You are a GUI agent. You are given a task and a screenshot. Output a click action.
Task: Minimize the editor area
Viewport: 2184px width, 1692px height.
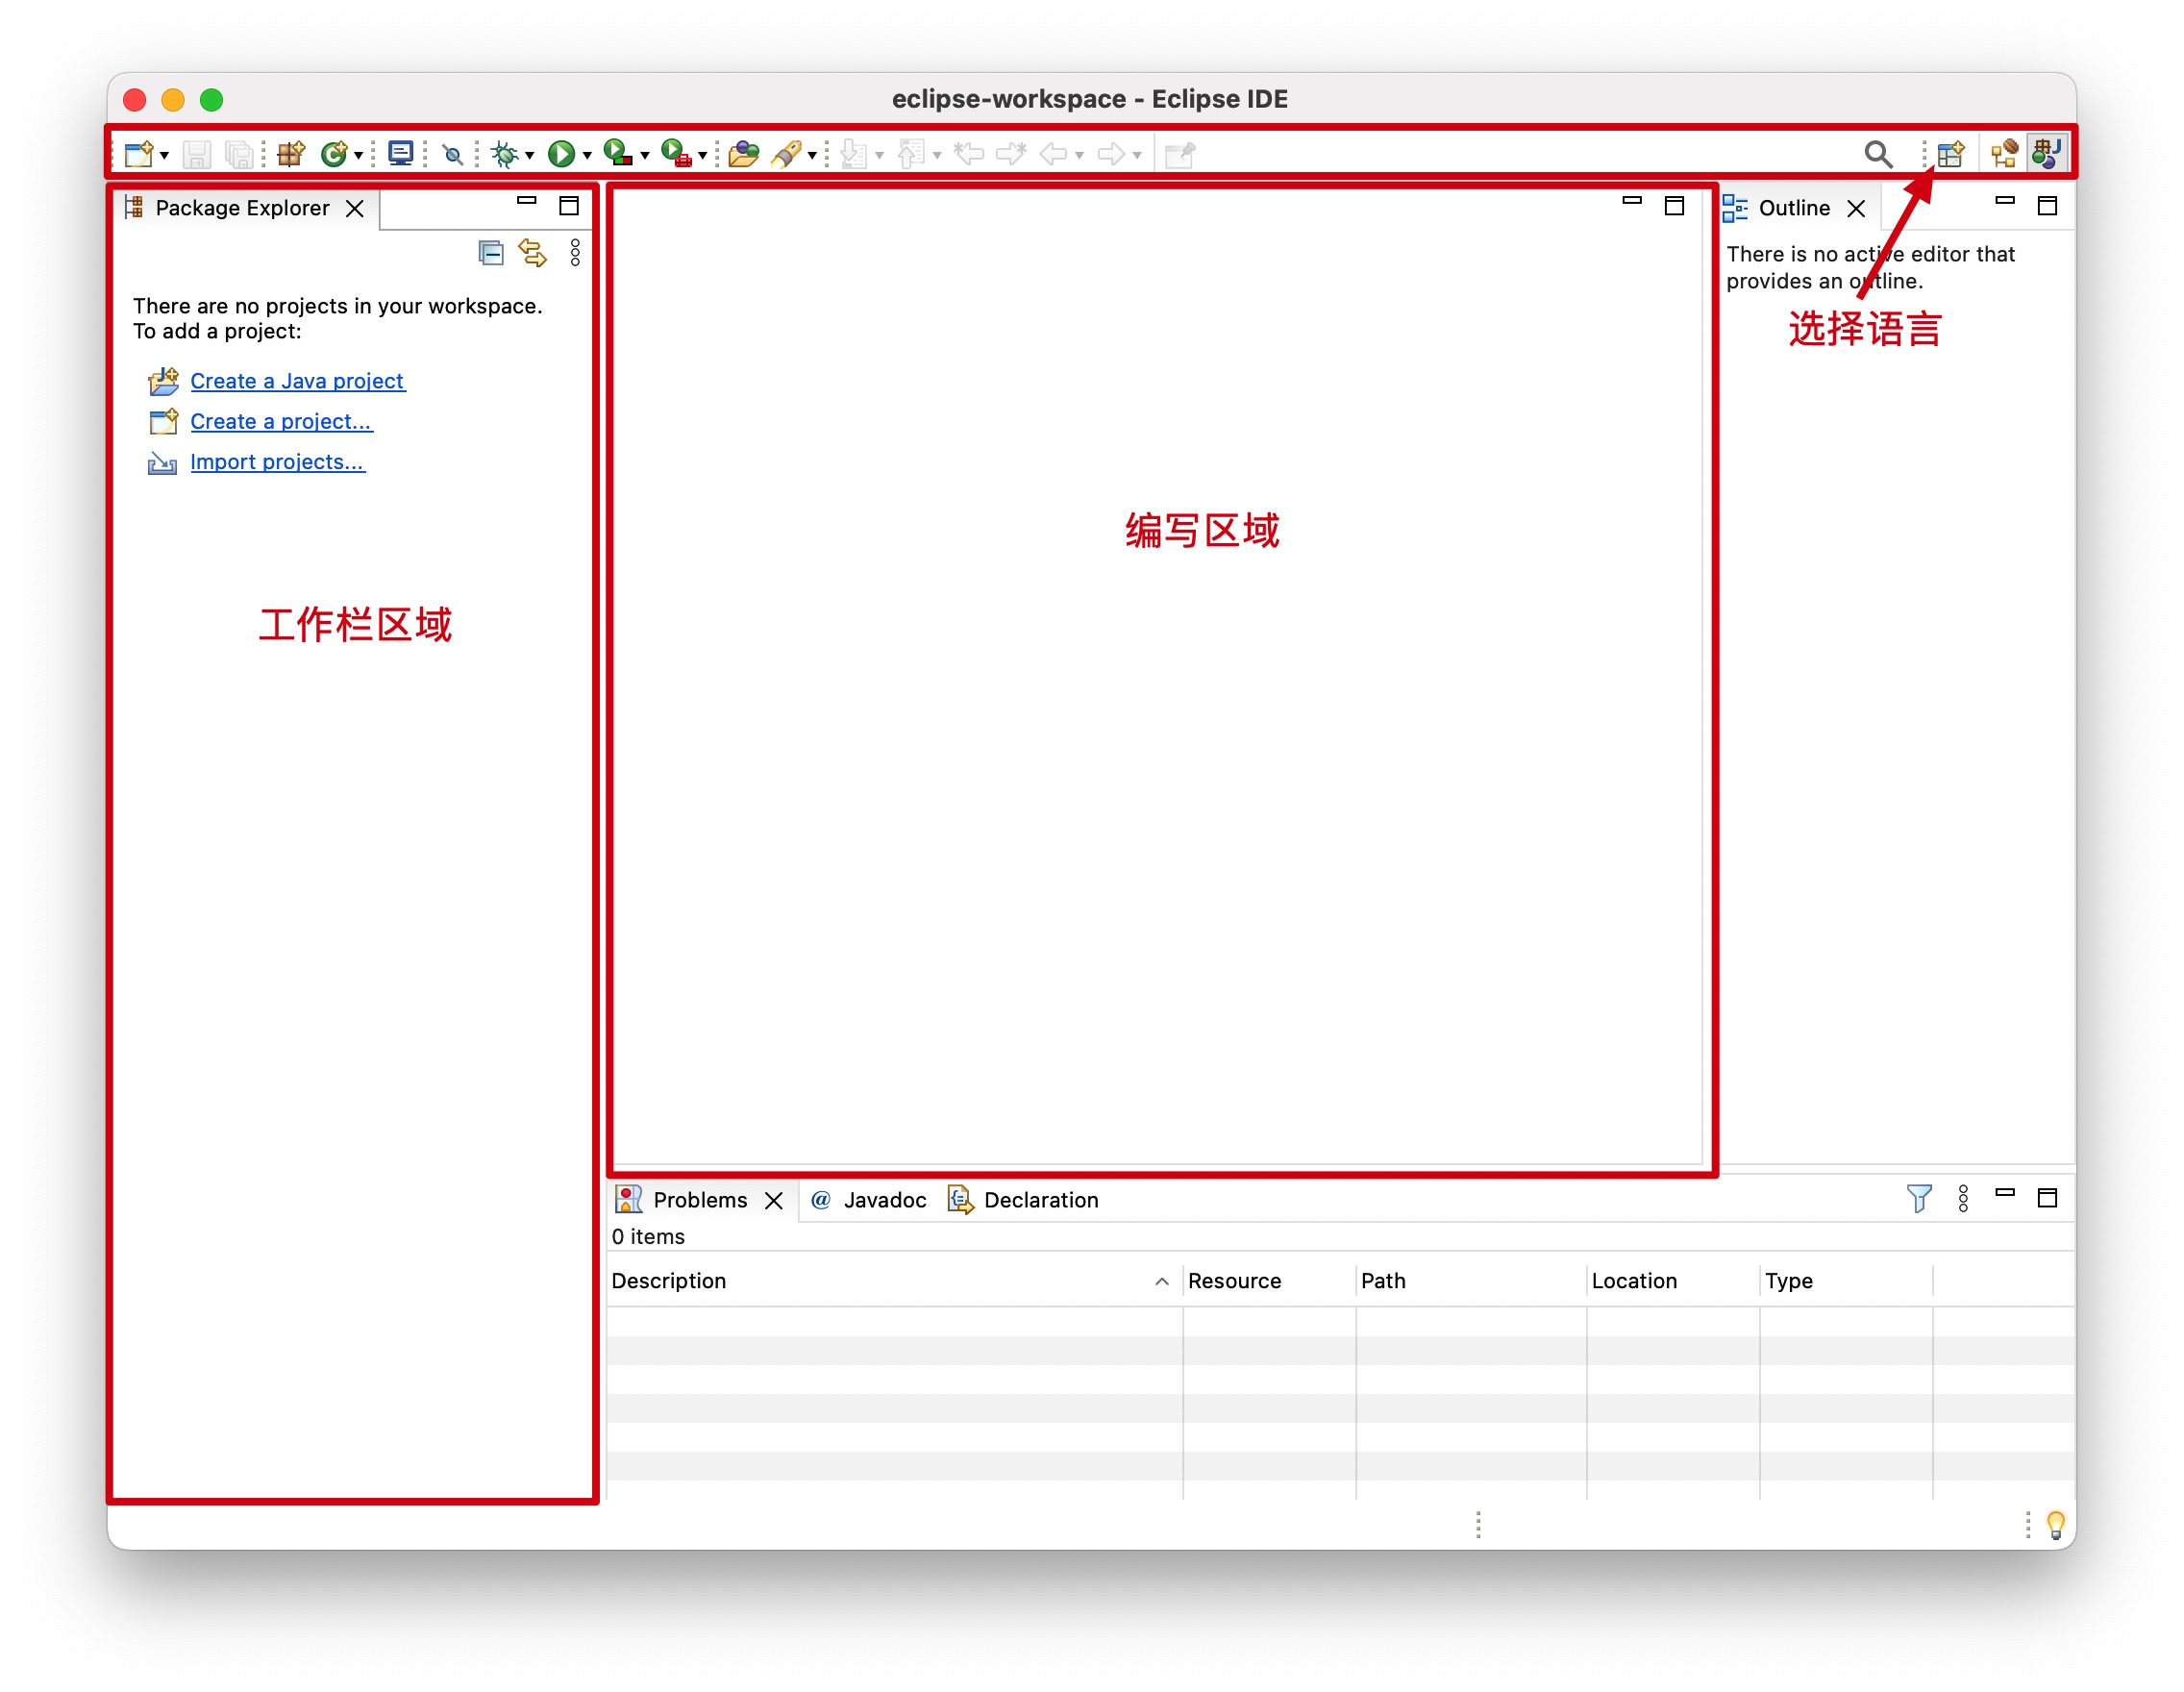point(1632,201)
